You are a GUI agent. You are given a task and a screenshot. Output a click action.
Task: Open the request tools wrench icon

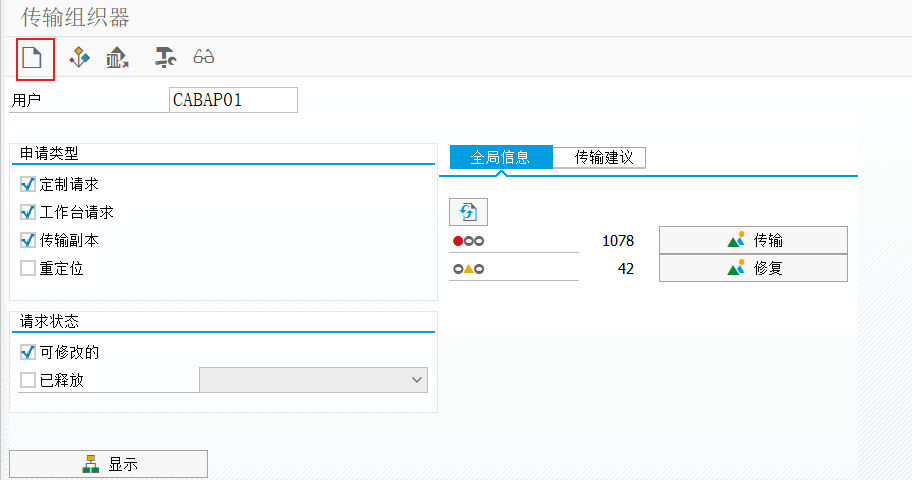click(165, 57)
